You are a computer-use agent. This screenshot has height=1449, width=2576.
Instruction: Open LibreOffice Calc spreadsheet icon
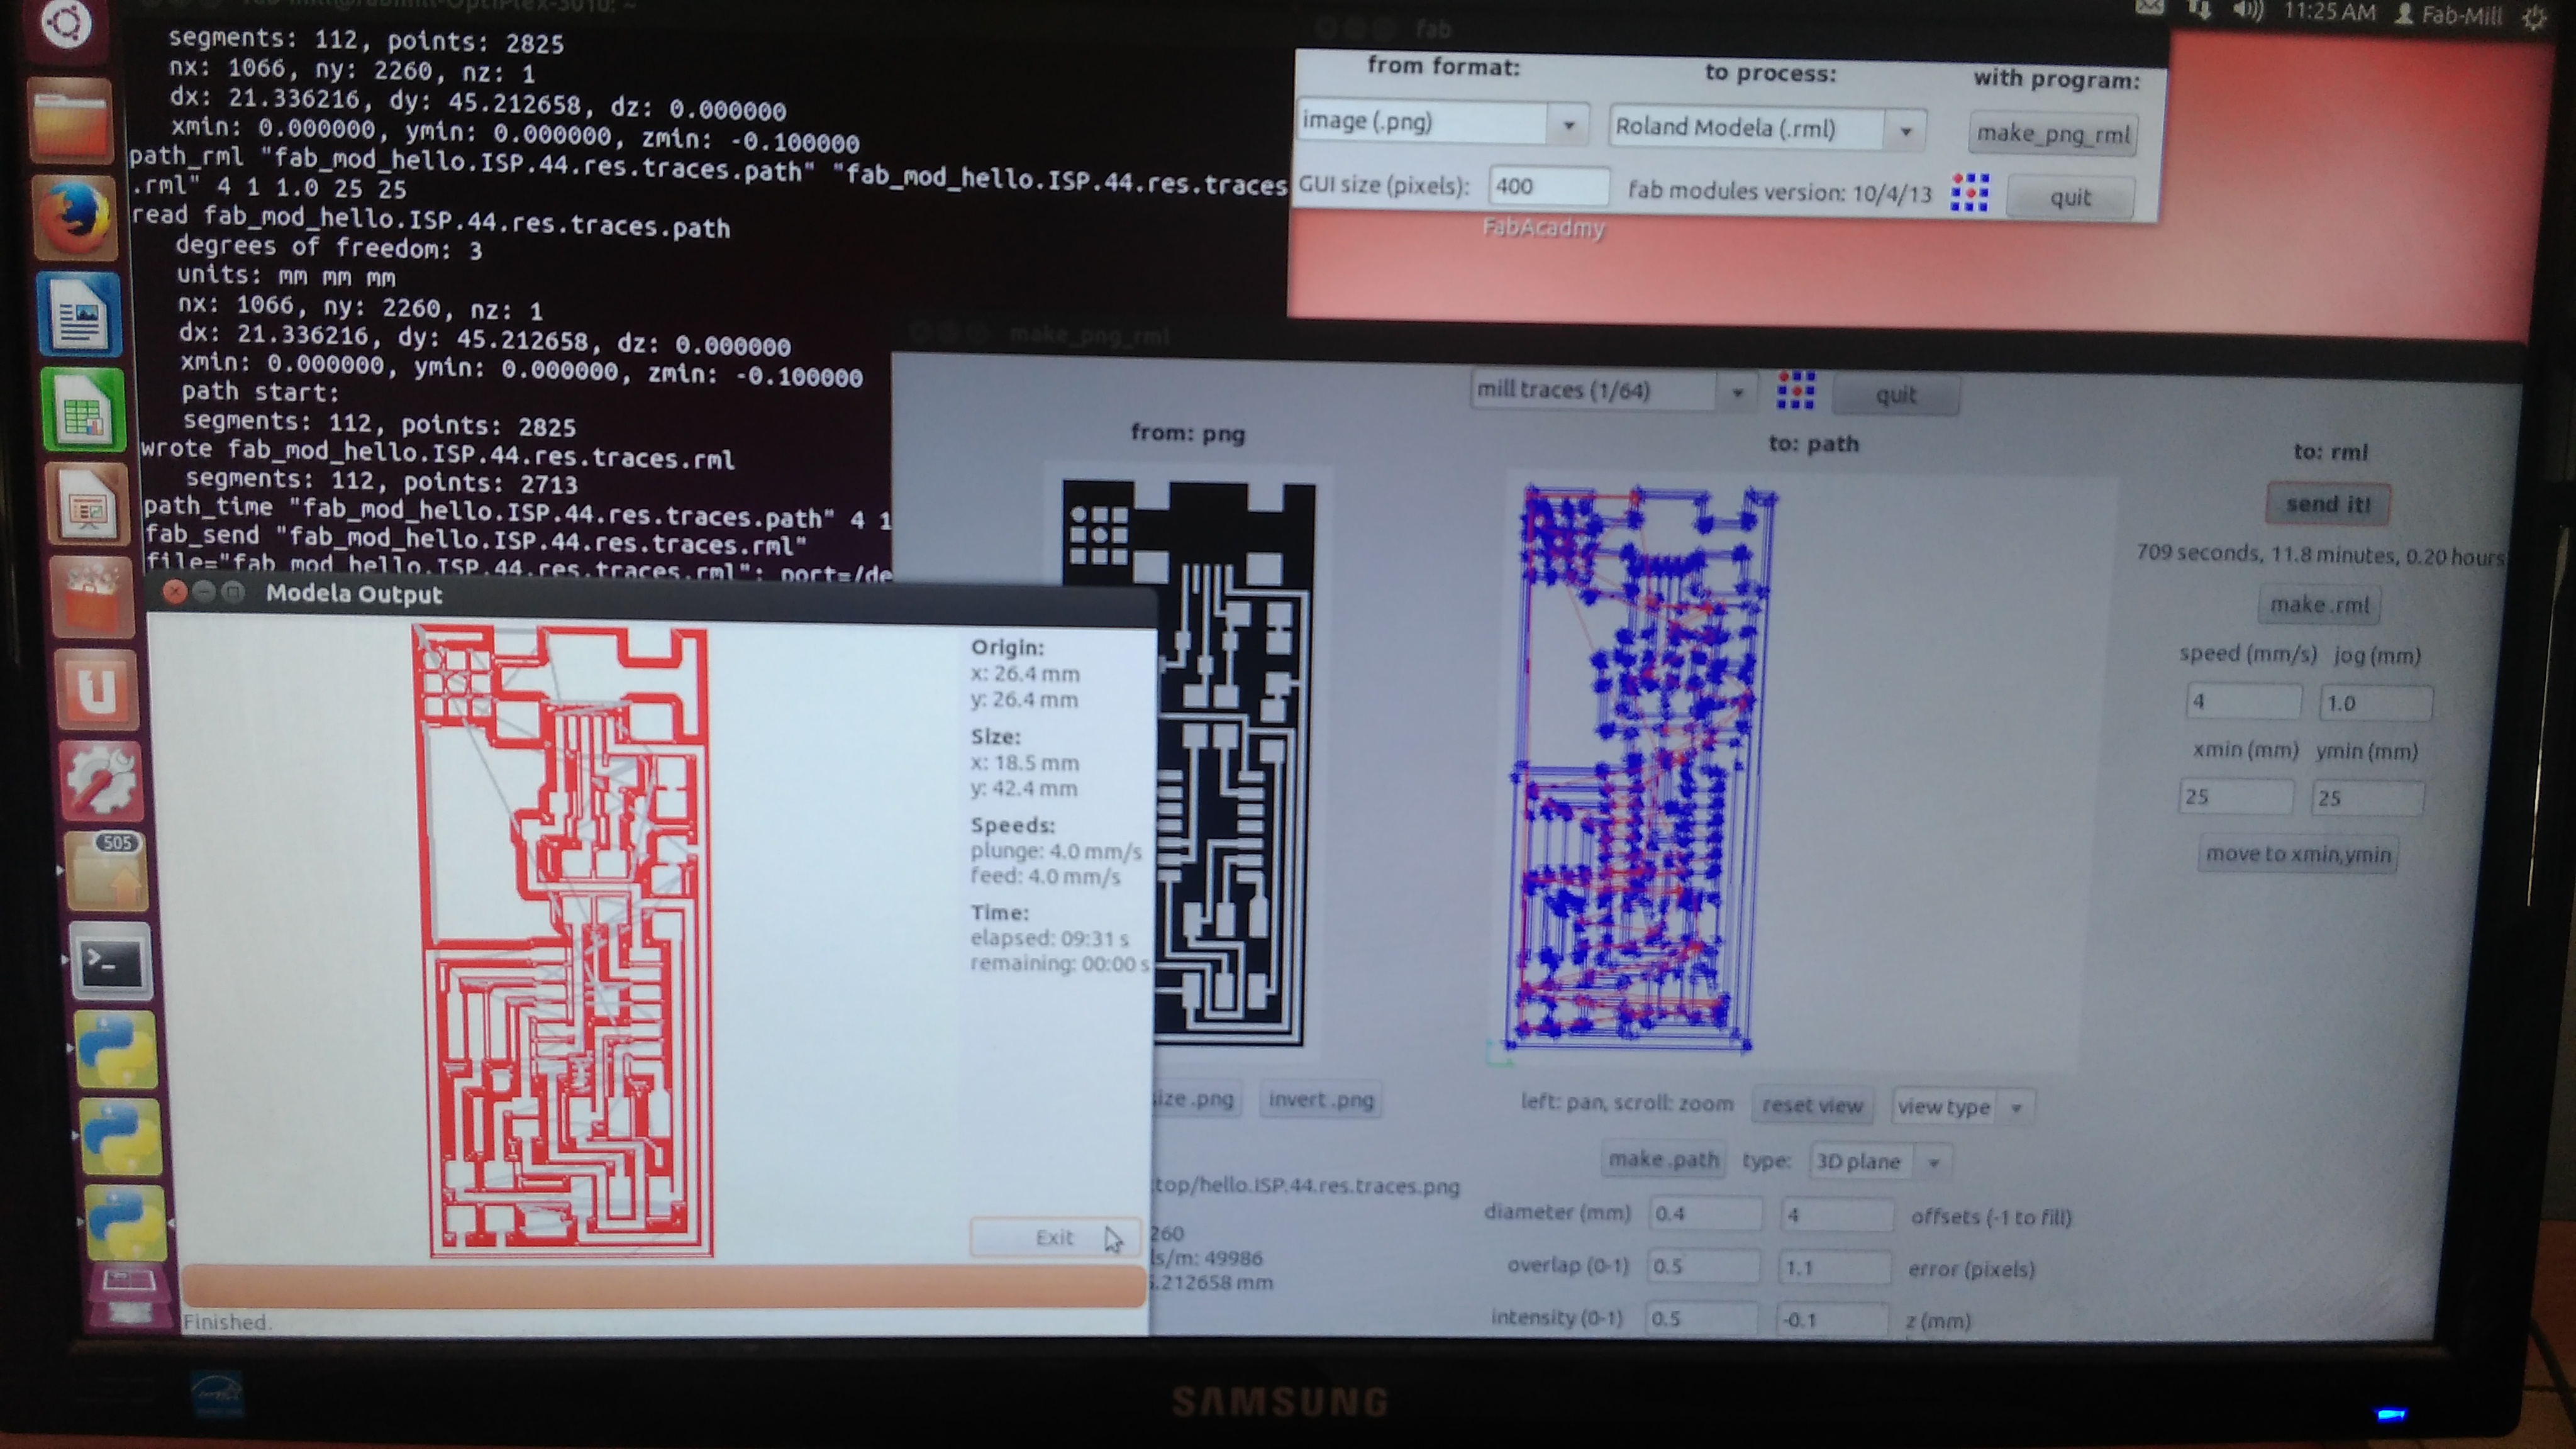coord(83,410)
